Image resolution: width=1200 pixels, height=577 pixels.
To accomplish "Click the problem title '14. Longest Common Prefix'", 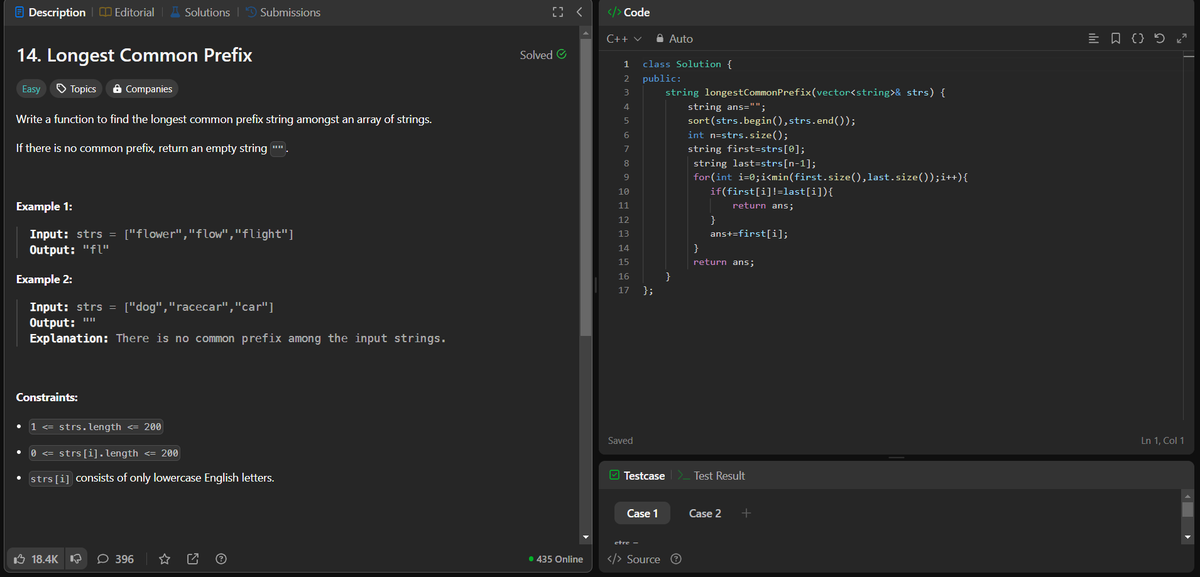I will click(x=135, y=55).
